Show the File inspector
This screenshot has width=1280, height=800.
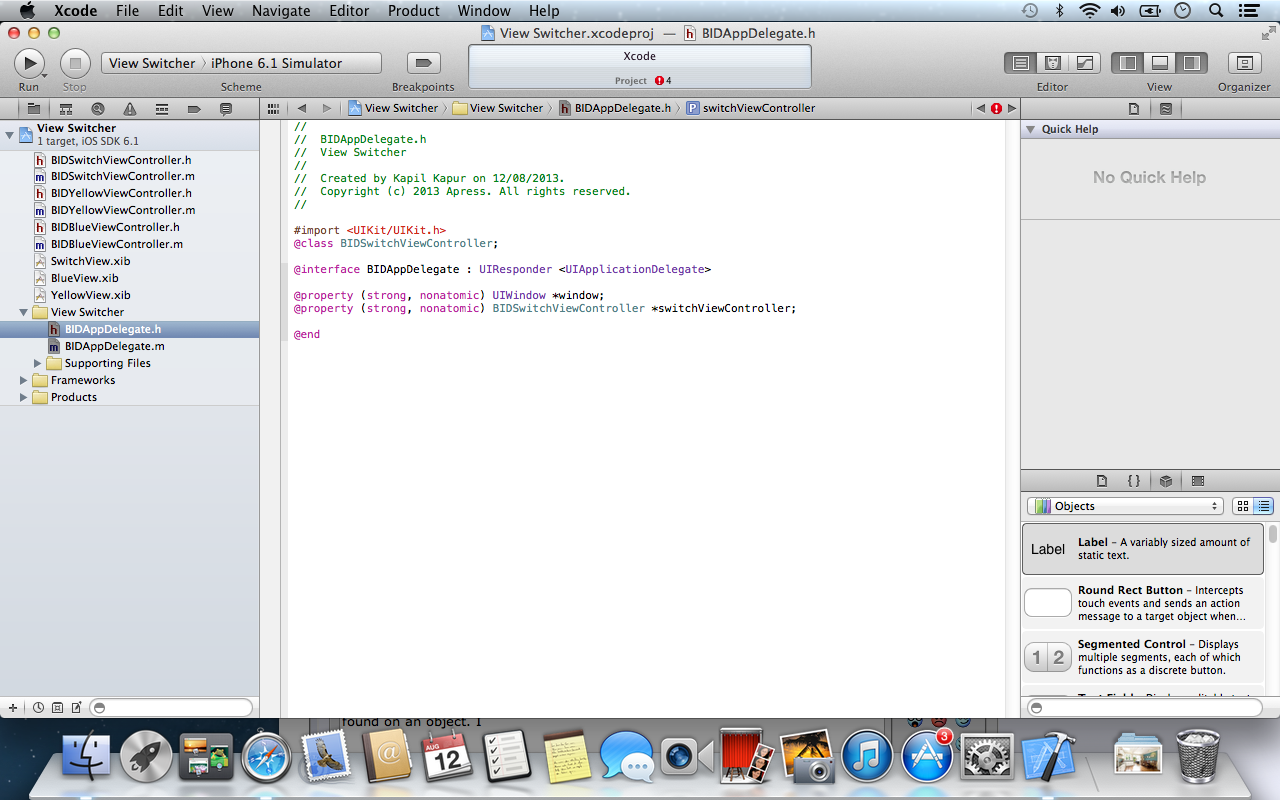pyautogui.click(x=1134, y=108)
